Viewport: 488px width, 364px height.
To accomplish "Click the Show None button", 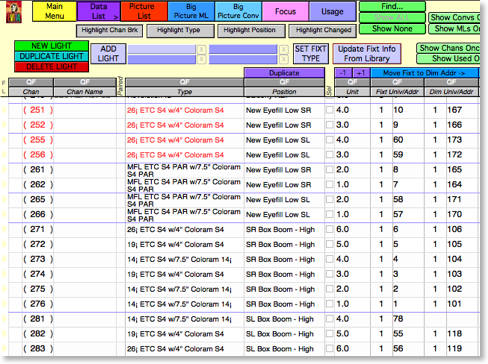I will pos(392,29).
